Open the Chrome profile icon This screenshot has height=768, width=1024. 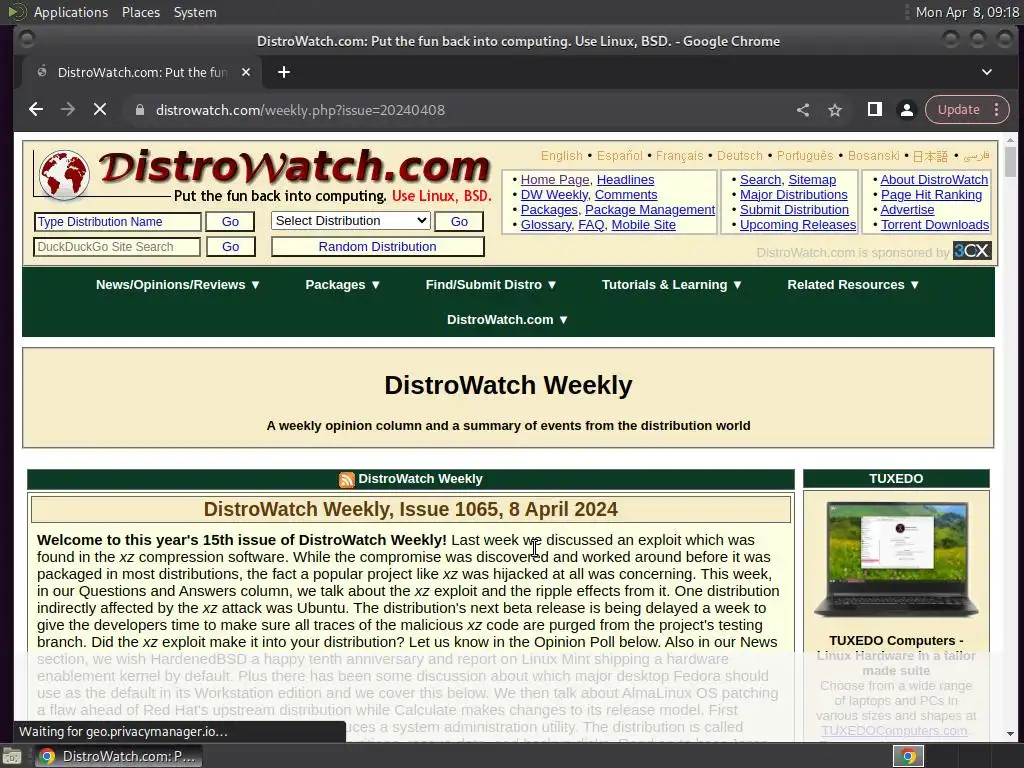coord(906,110)
